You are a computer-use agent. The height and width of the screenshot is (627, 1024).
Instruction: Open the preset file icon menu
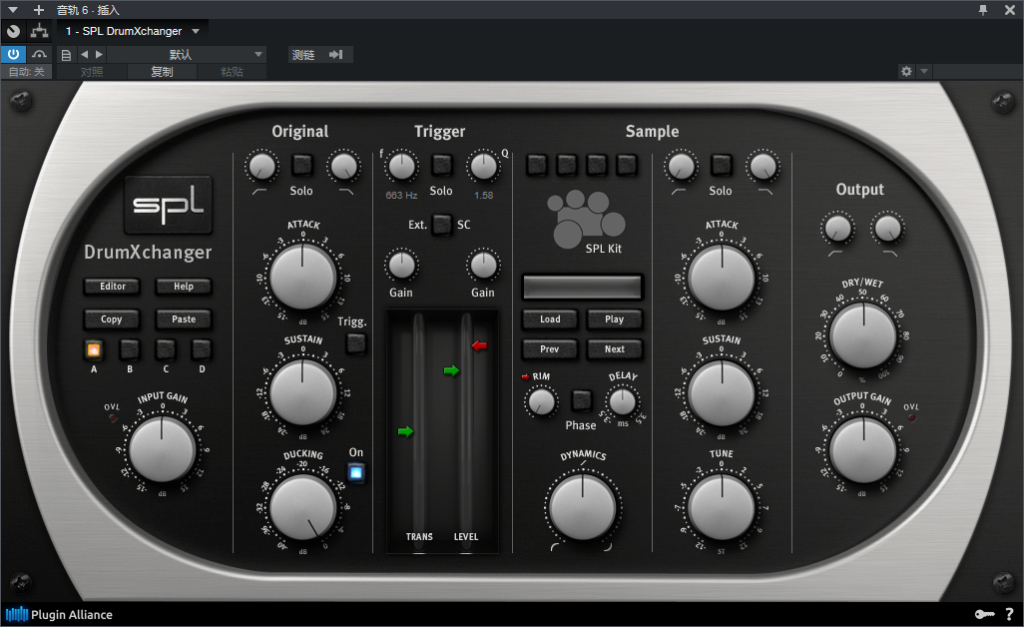click(66, 55)
